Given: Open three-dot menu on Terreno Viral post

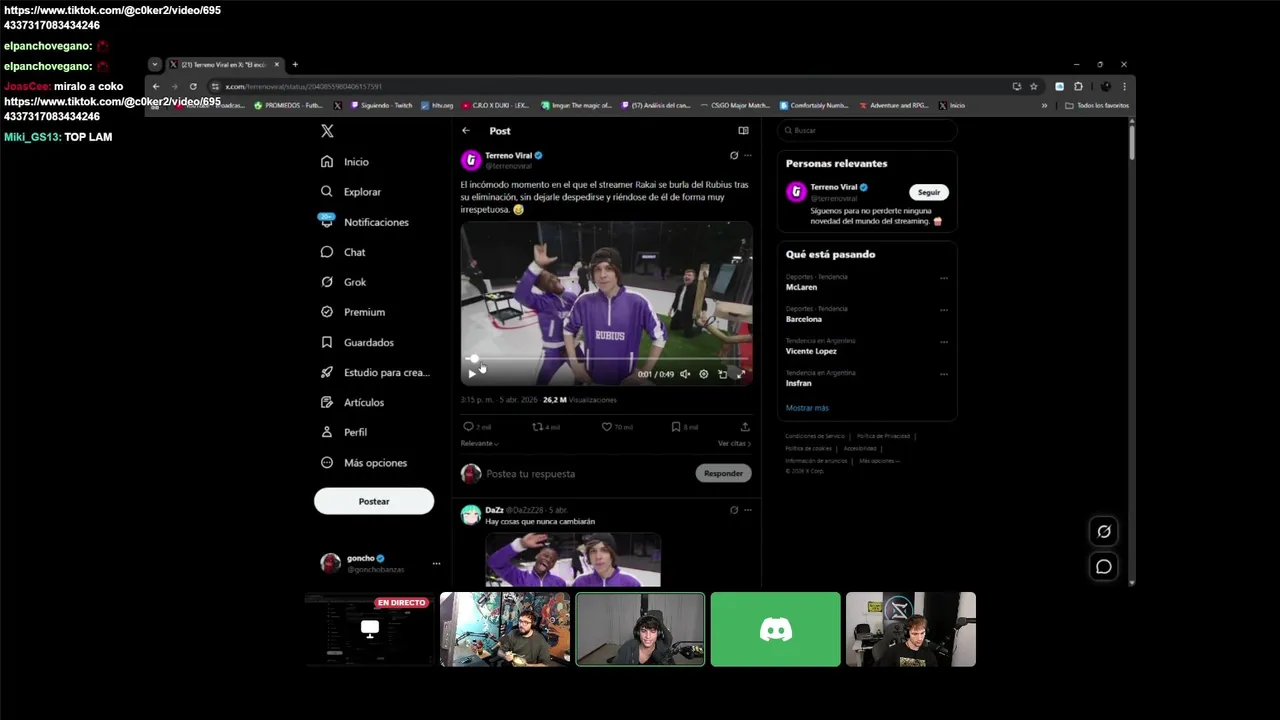Looking at the screenshot, I should tap(747, 156).
